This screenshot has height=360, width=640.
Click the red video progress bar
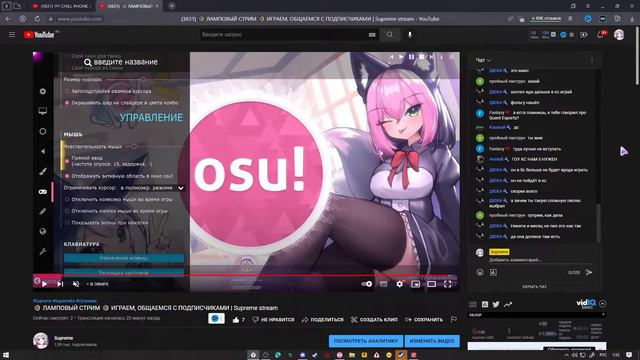247,276
